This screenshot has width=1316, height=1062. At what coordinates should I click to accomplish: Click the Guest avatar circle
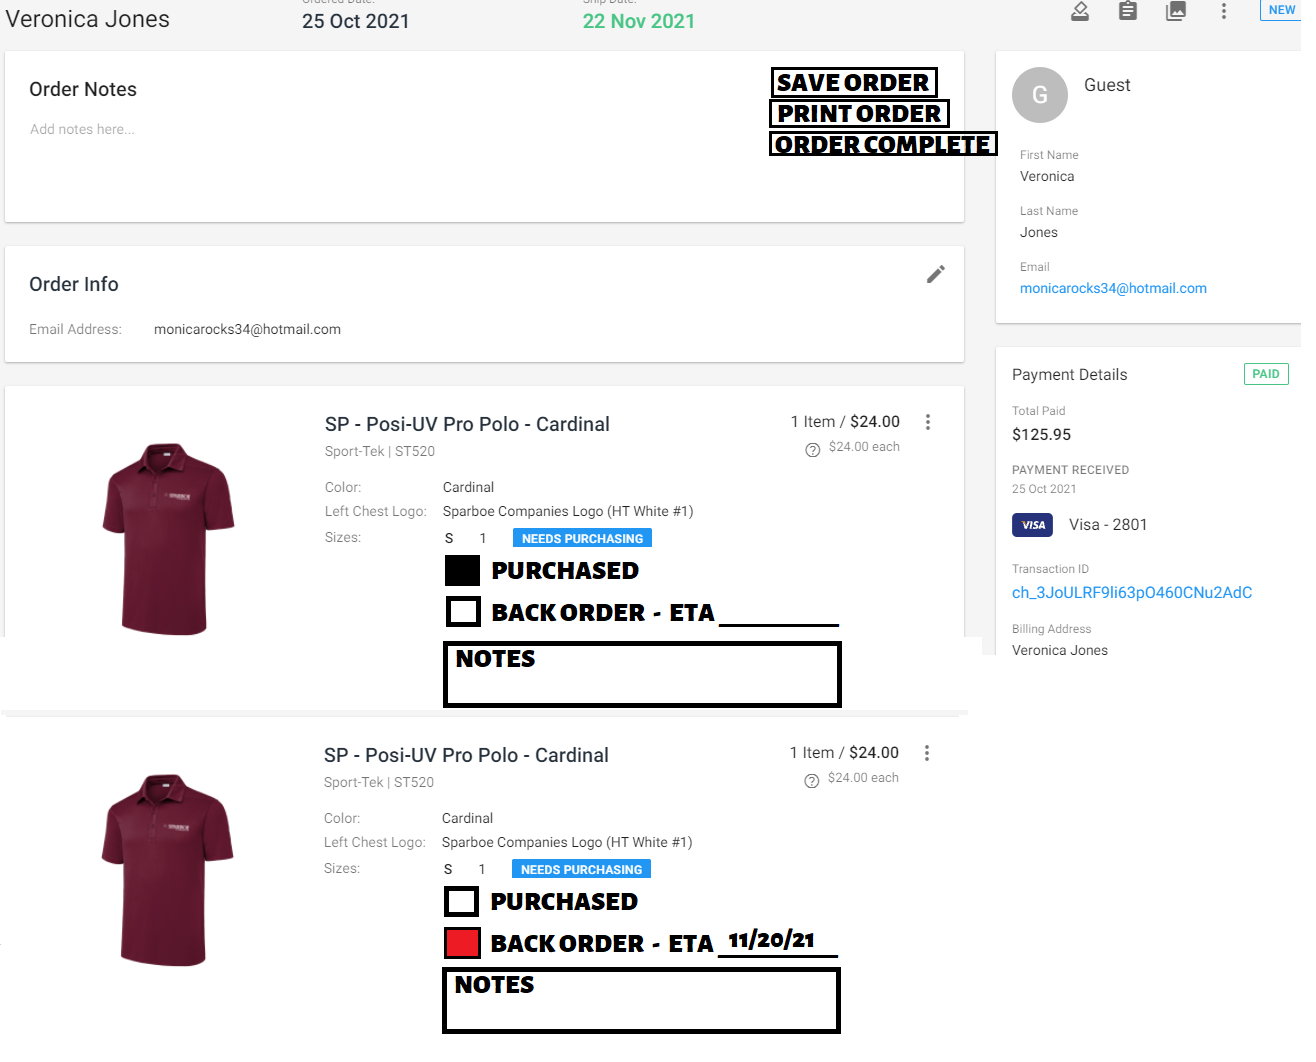1040,95
